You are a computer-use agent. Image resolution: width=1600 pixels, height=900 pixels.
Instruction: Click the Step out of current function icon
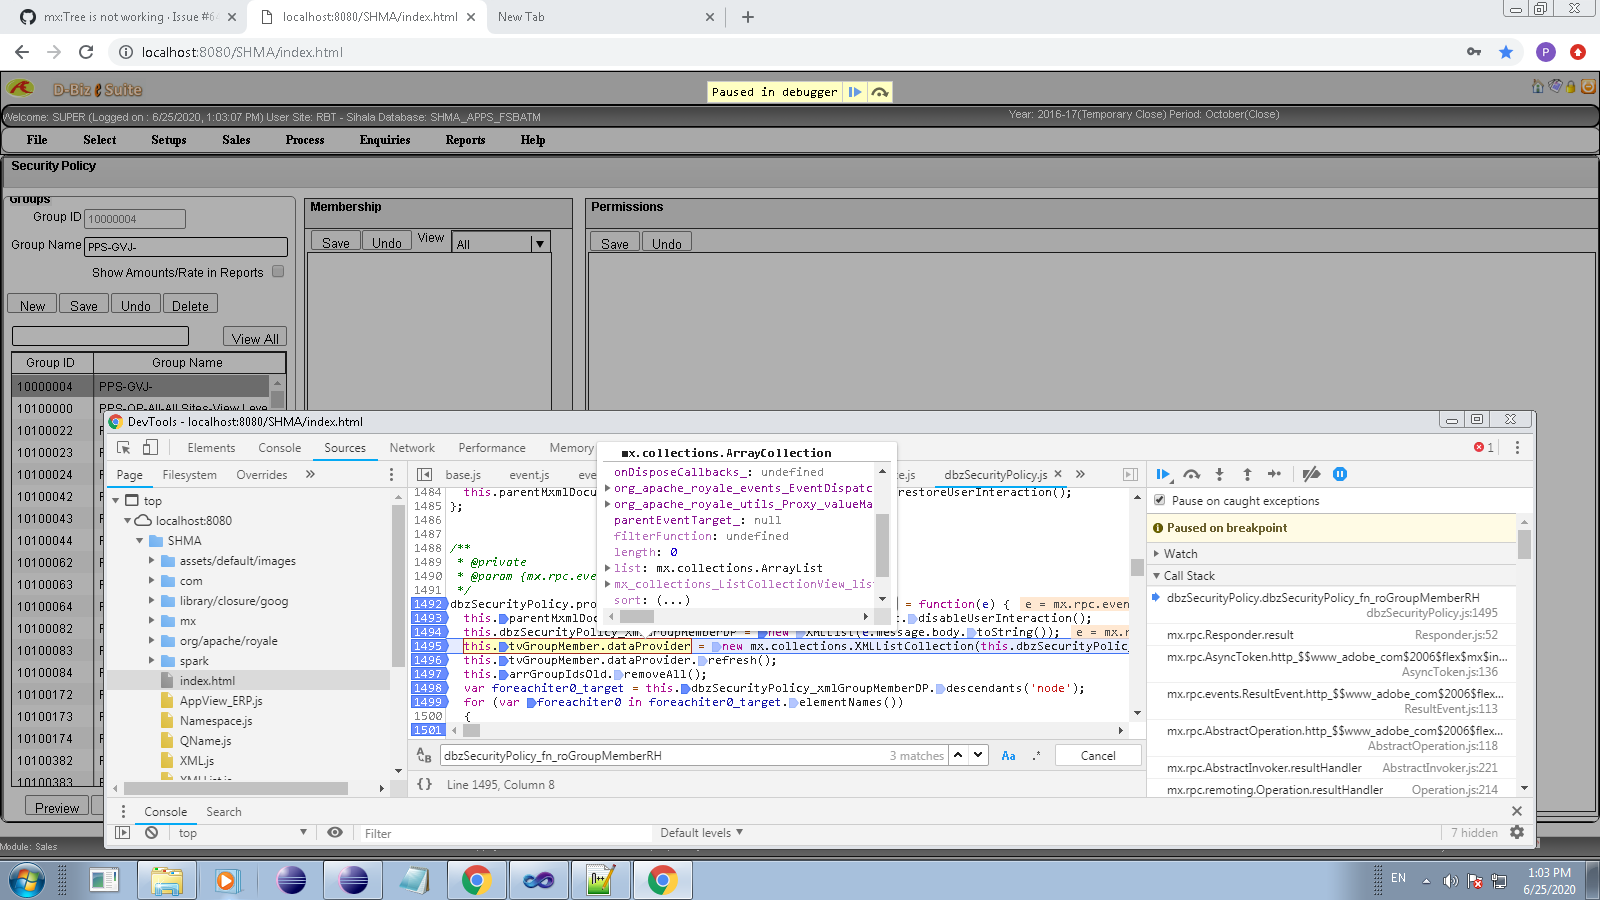click(1247, 475)
